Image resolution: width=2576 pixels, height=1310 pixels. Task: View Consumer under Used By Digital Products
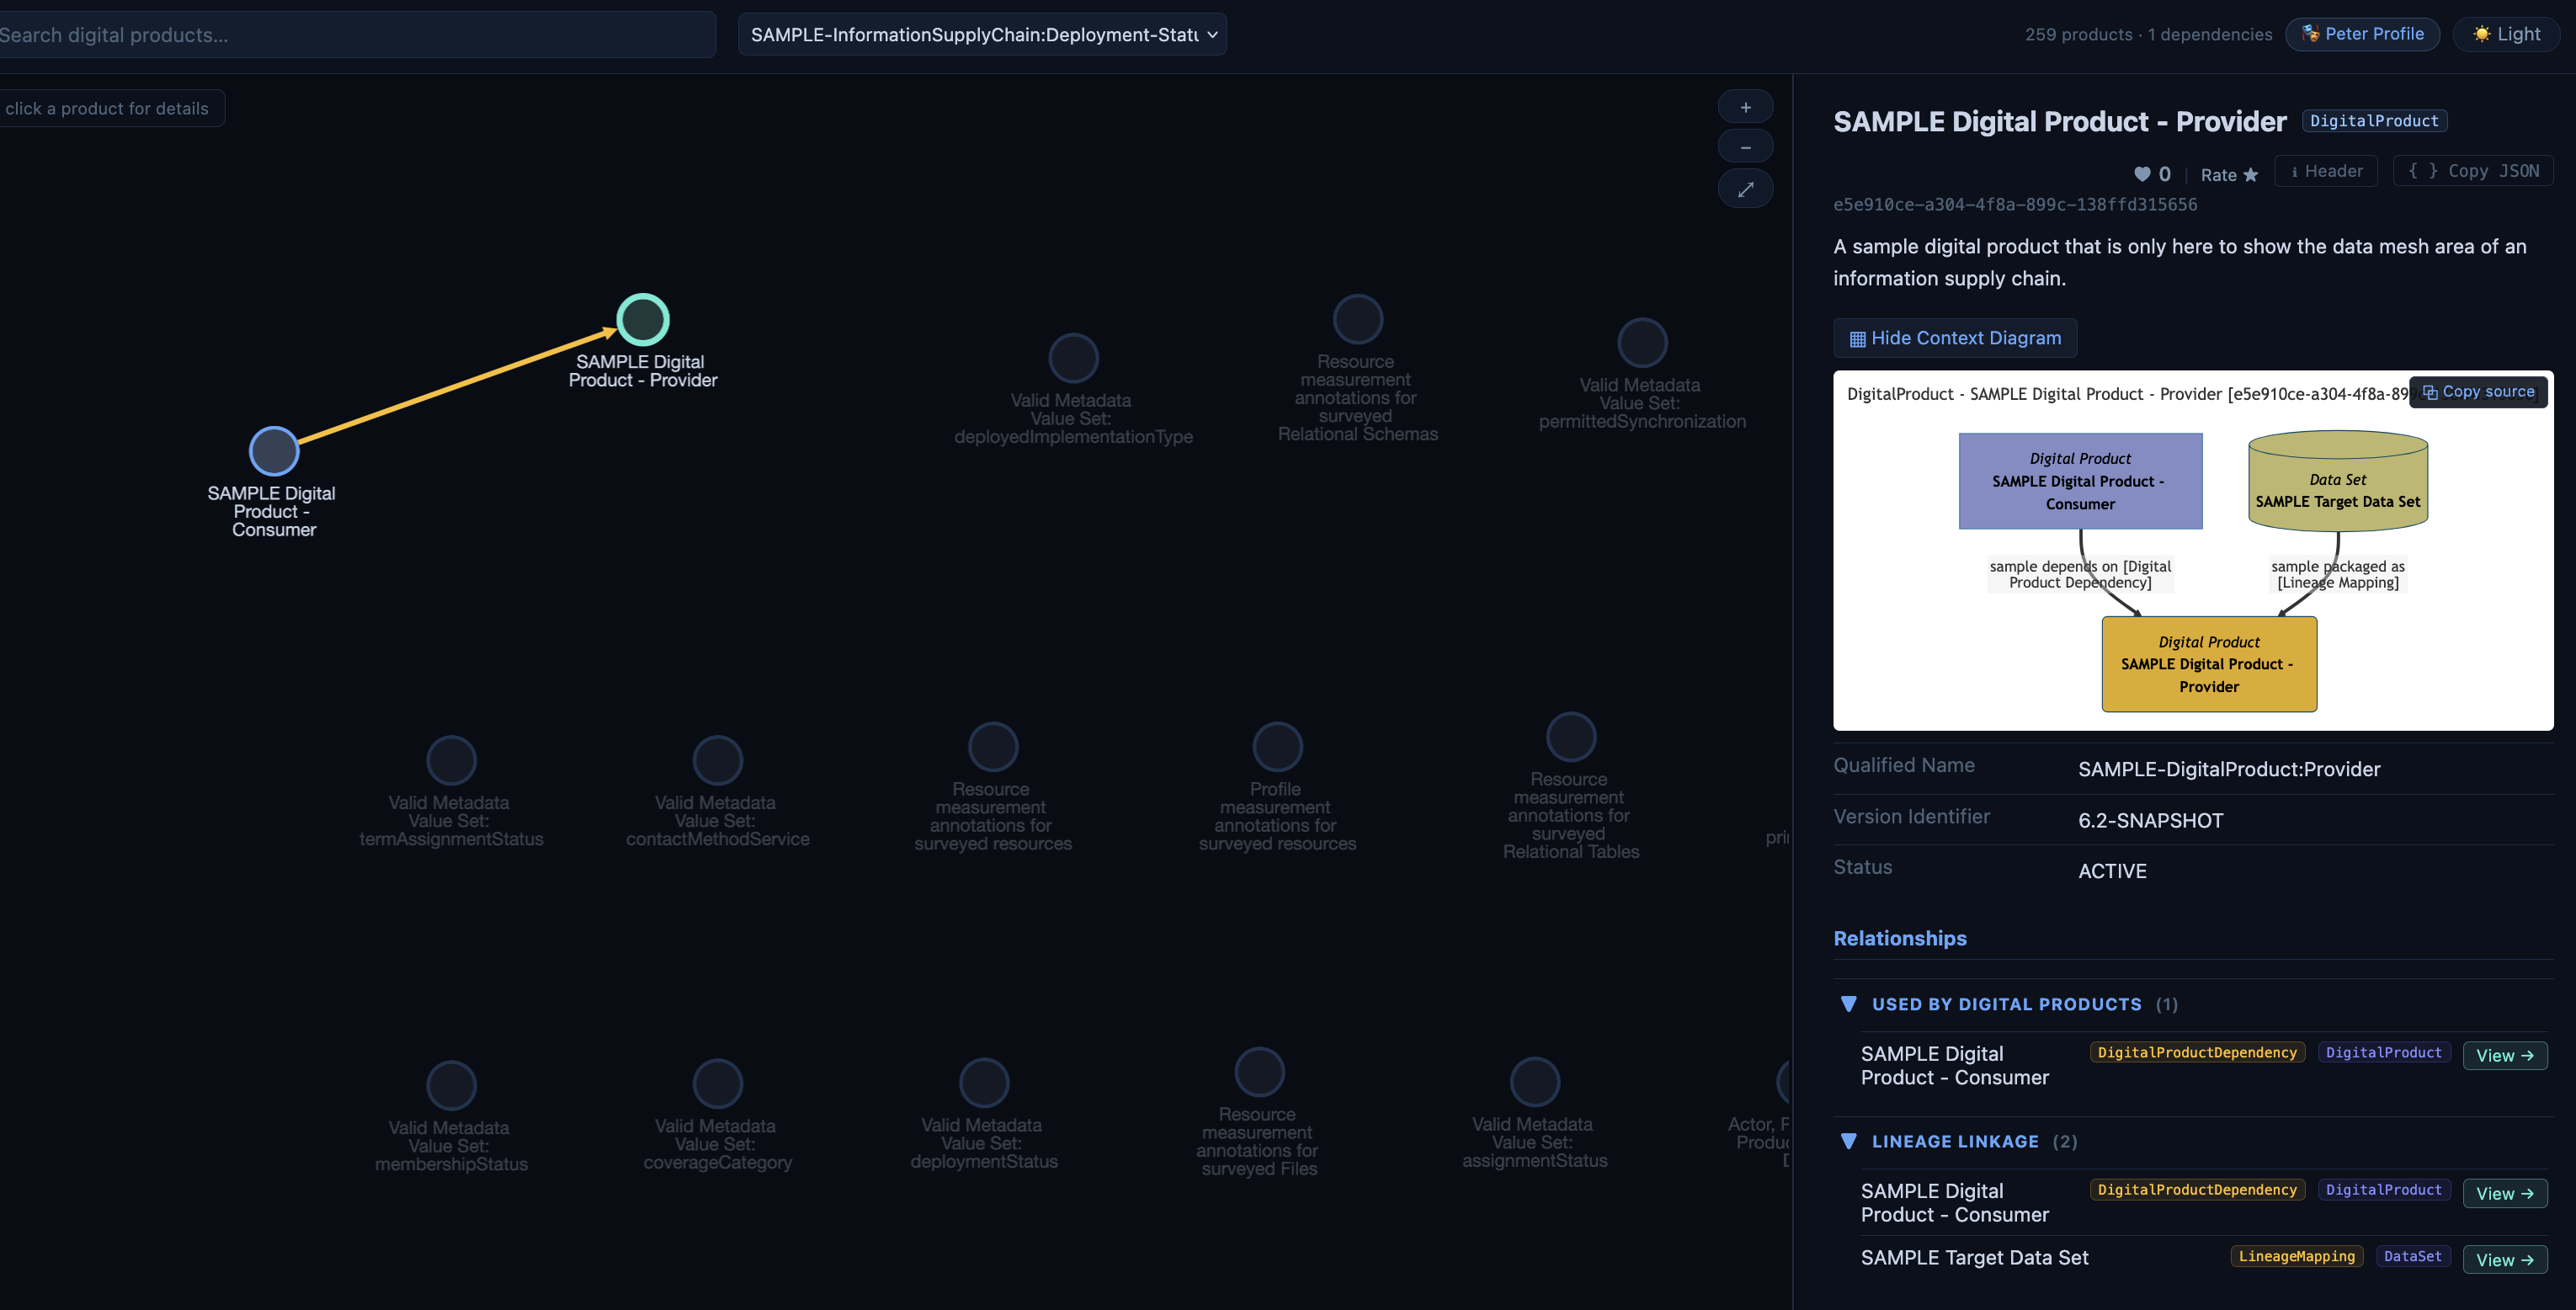2505,1056
